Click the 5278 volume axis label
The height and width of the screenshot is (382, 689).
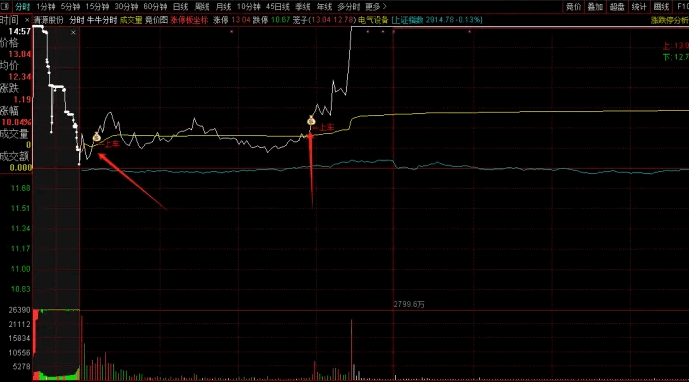tap(22, 367)
